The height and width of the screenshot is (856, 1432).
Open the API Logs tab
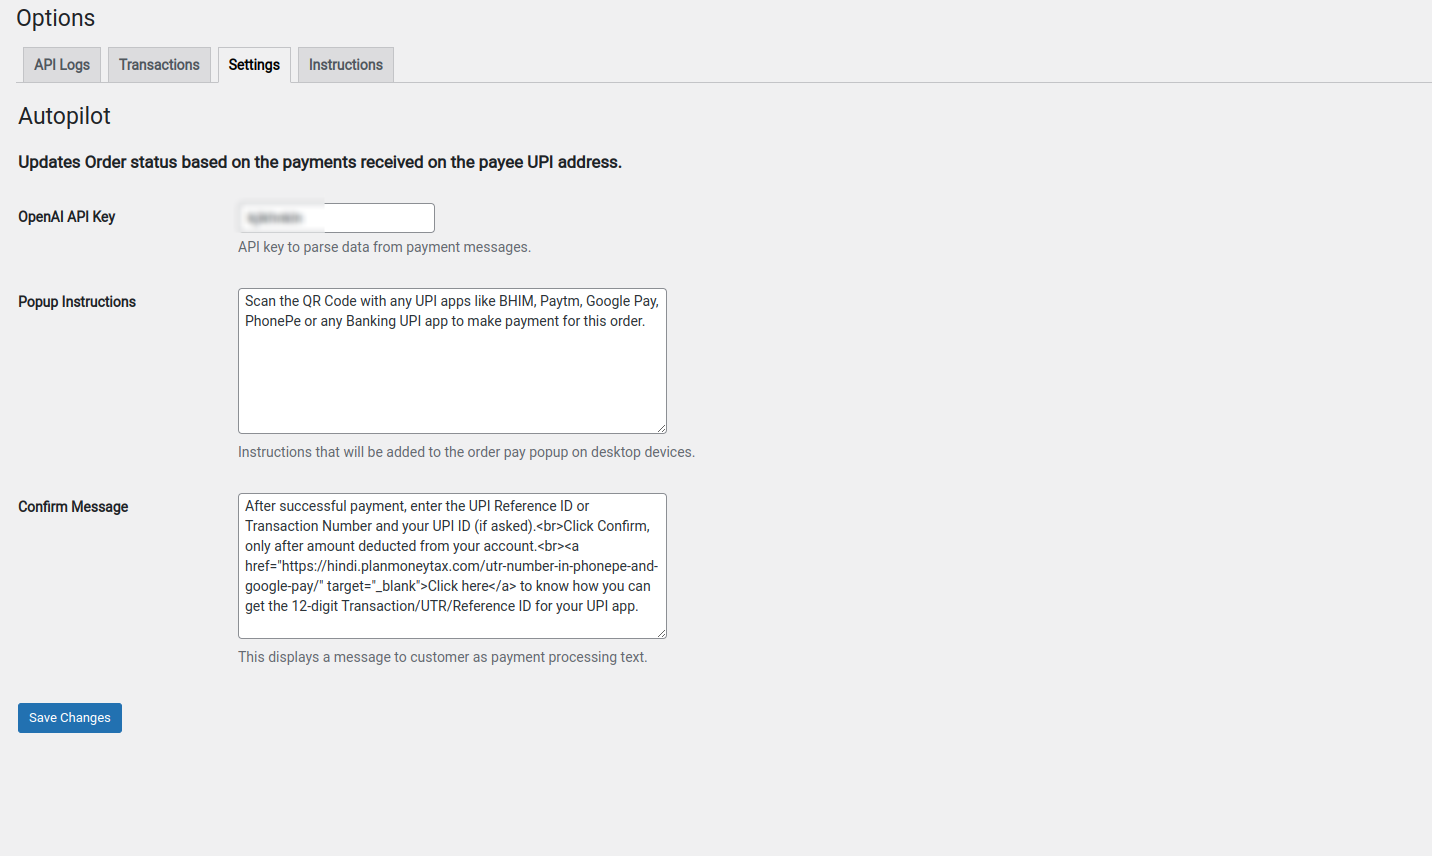click(x=62, y=65)
